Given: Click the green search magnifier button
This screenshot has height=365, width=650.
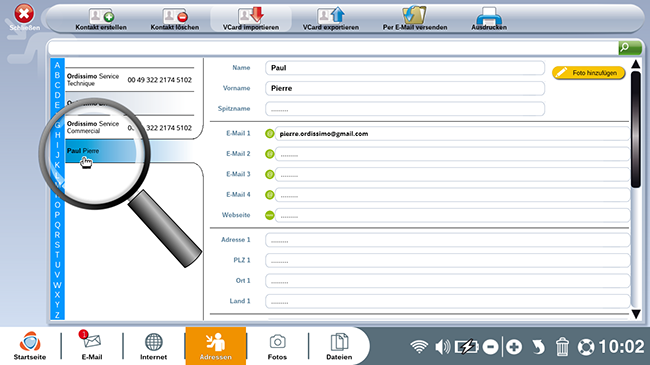Looking at the screenshot, I should (x=630, y=48).
